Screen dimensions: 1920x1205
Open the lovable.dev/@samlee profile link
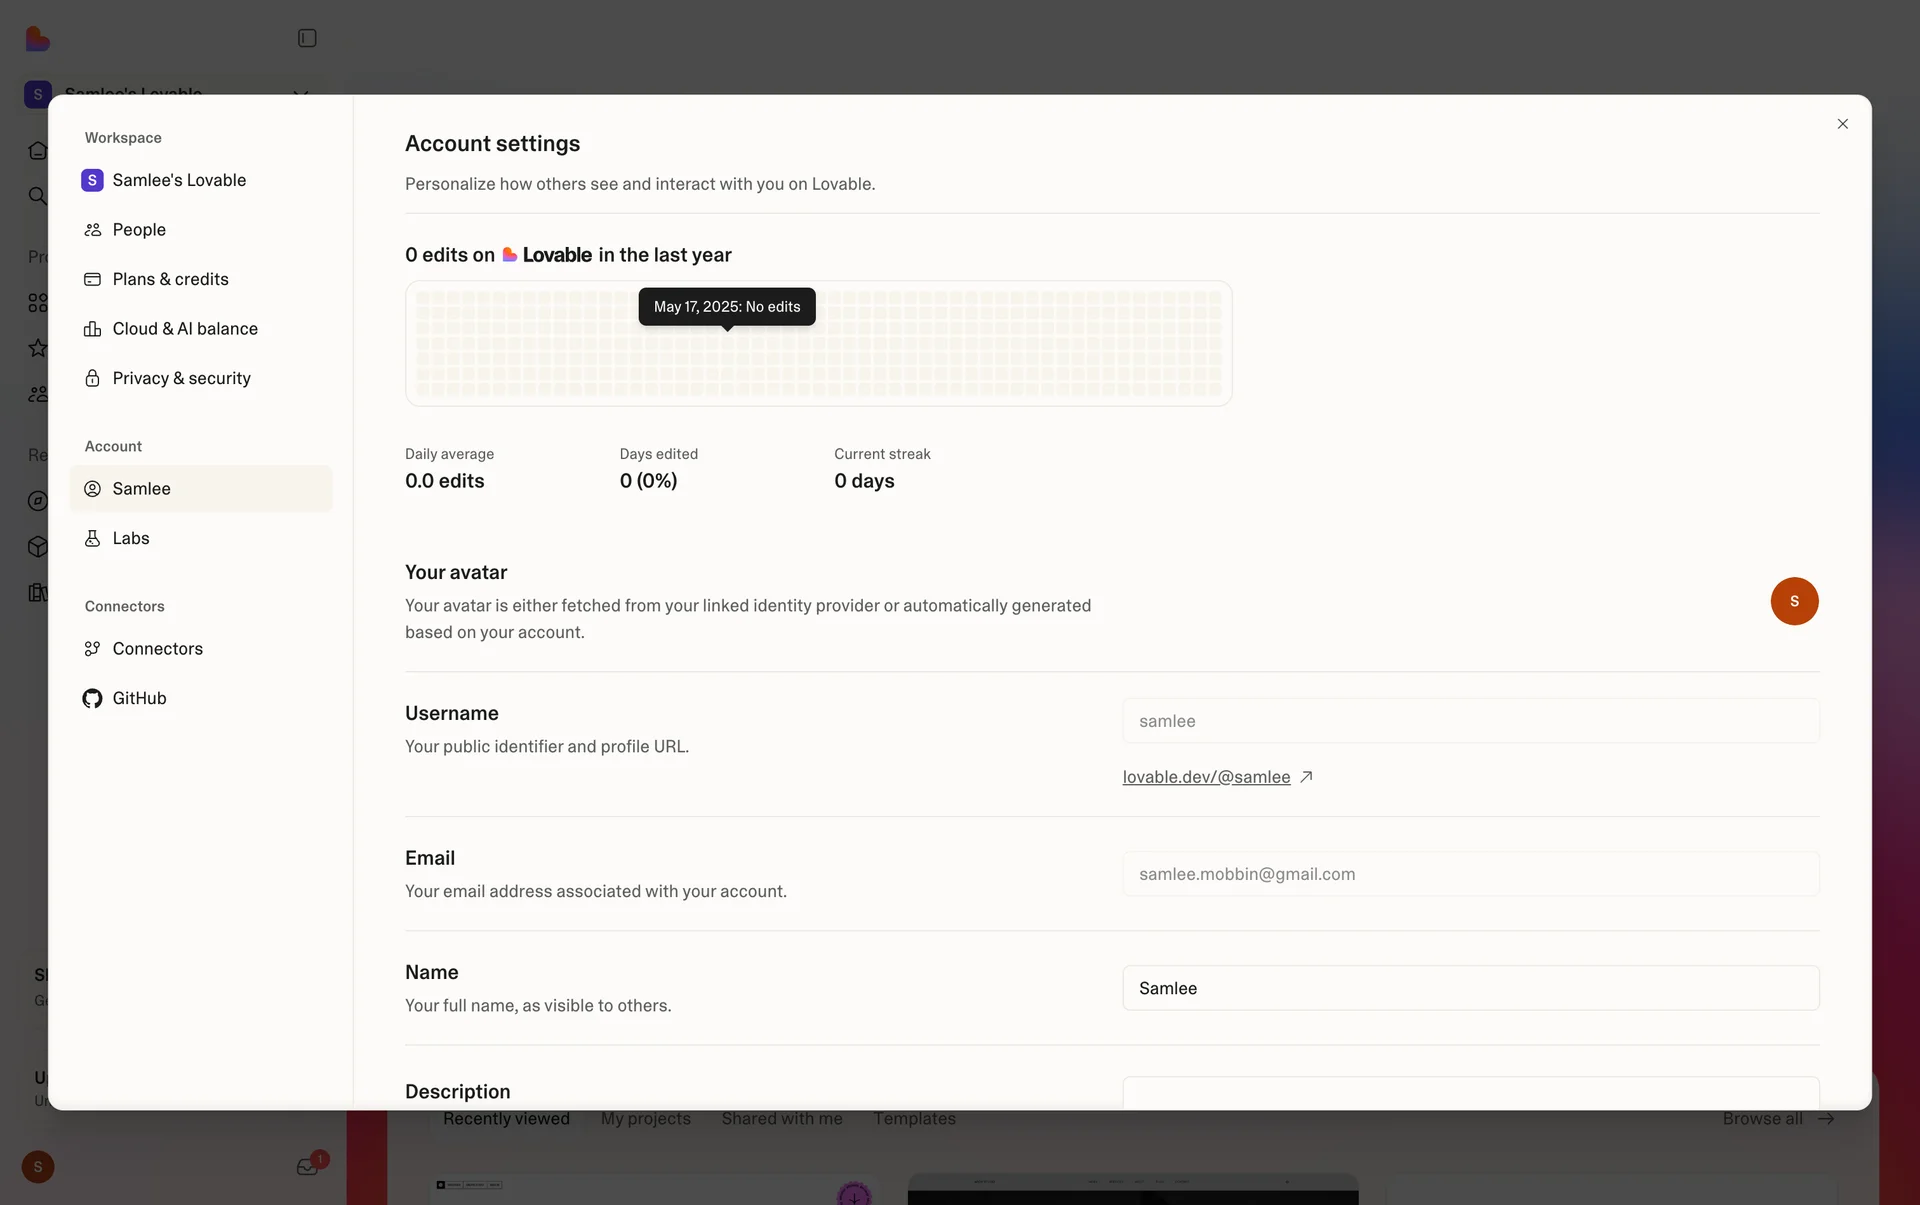[x=1206, y=777]
